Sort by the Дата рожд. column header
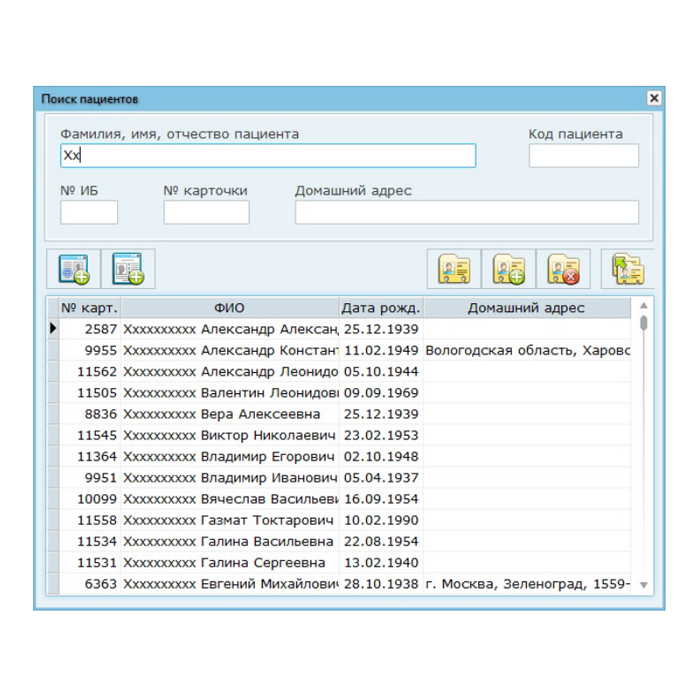The width and height of the screenshot is (700, 700). point(380,308)
